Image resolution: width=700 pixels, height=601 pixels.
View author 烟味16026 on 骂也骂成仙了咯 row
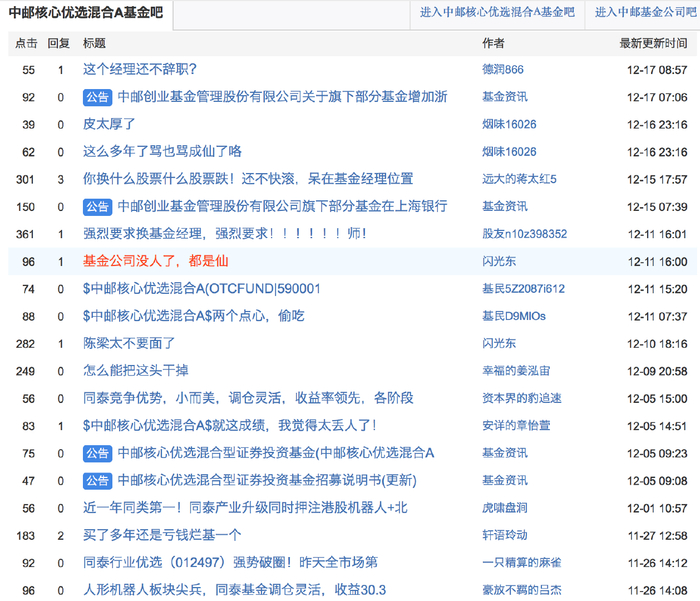[509, 152]
